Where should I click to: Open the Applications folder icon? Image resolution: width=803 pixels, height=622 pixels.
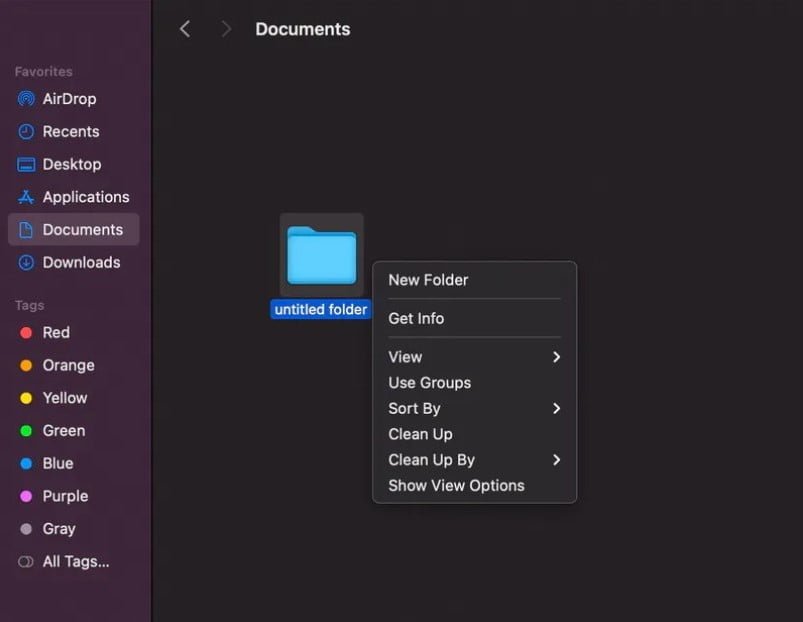pyautogui.click(x=26, y=197)
